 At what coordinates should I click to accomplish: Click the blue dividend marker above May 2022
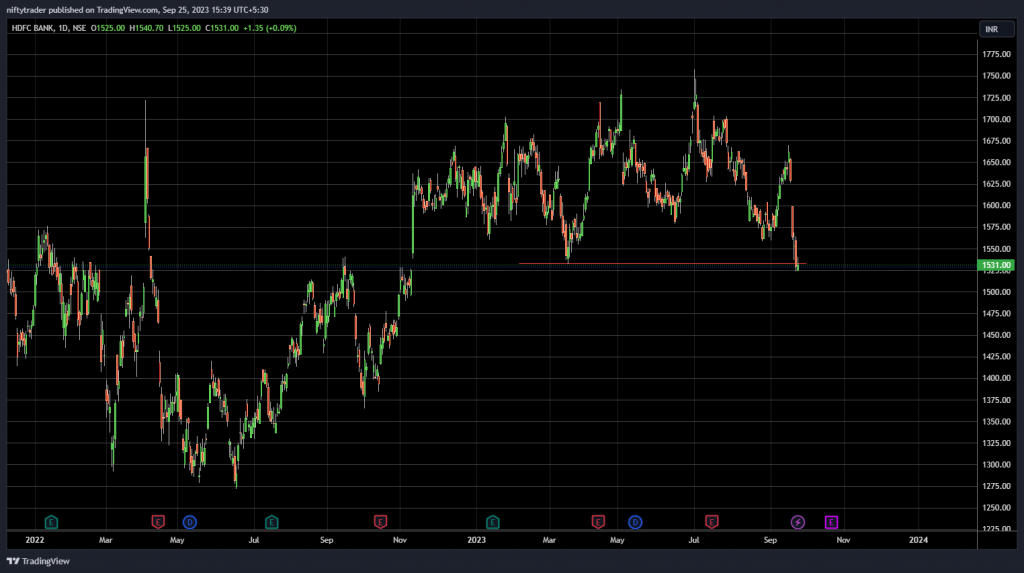coord(189,522)
